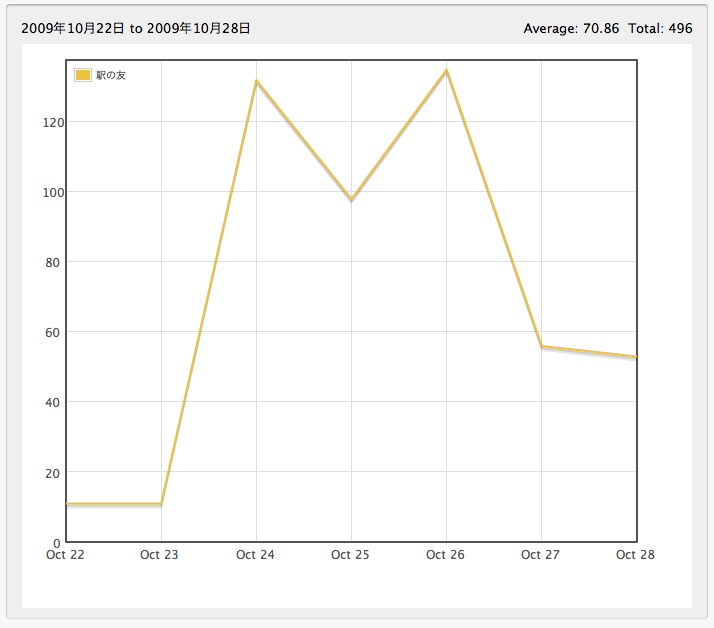
Task: Click the 120 y-axis label
Action: [x=47, y=122]
